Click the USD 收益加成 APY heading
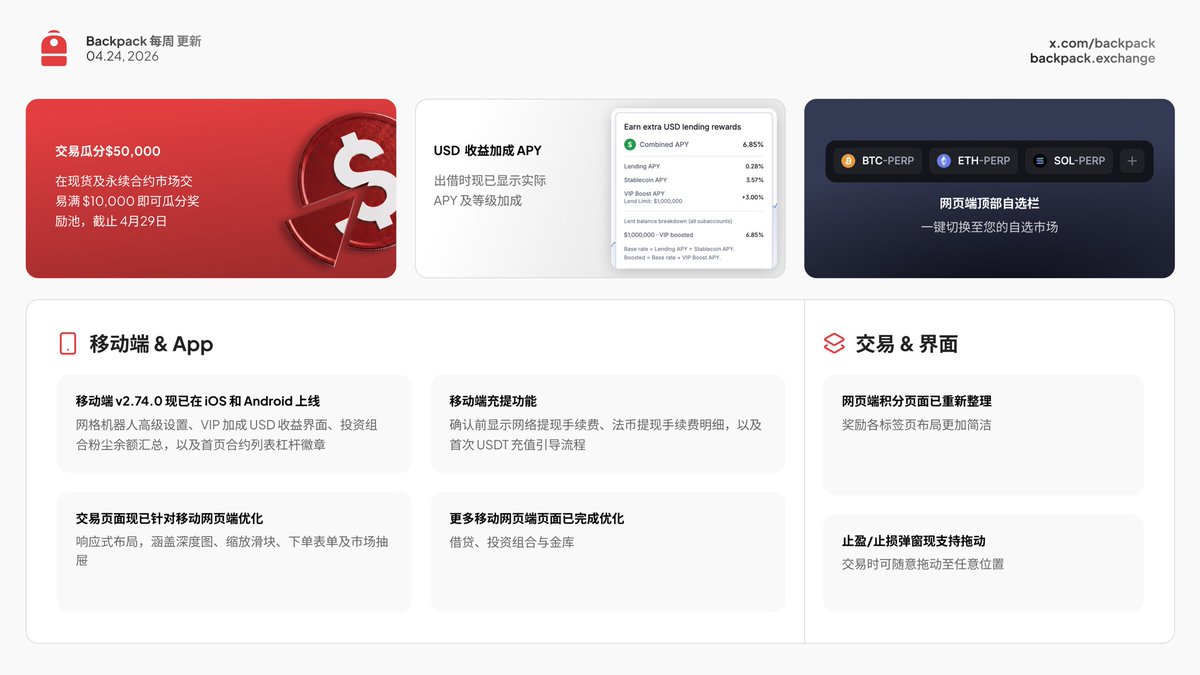 tap(487, 150)
